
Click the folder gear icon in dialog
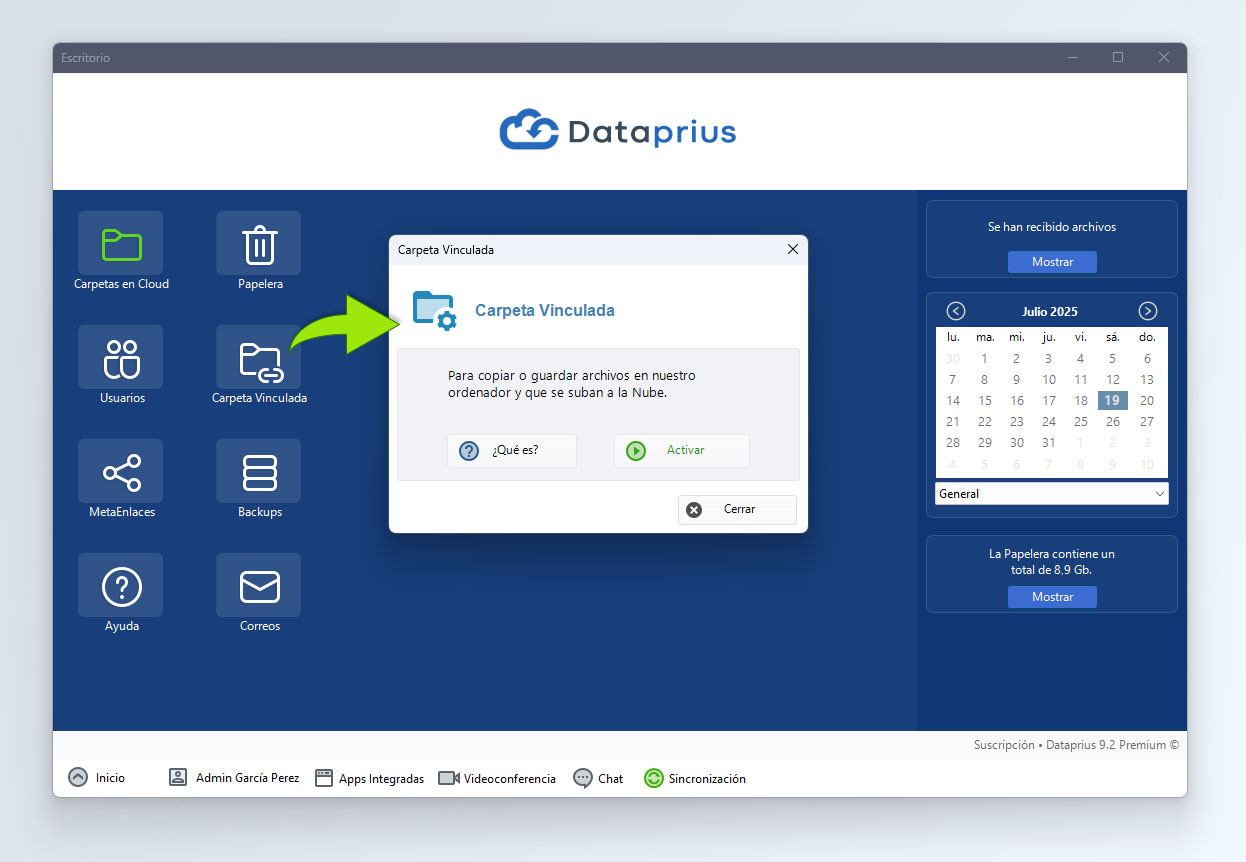[435, 311]
